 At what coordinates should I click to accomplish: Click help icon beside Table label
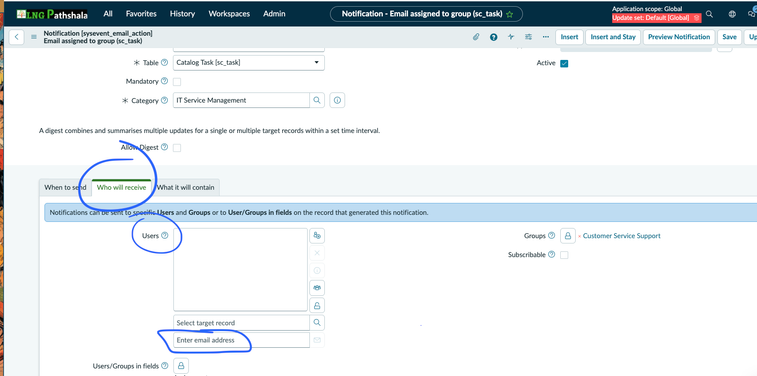pos(164,62)
